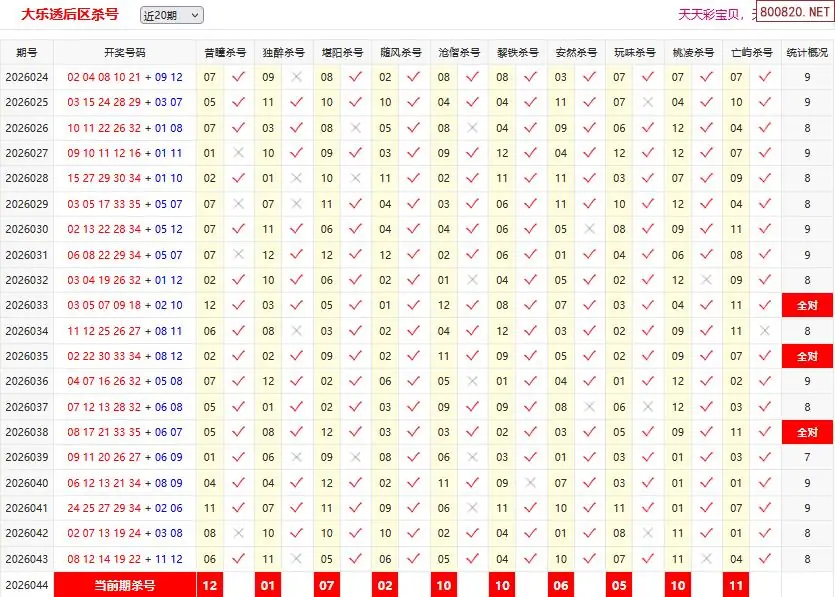This screenshot has width=835, height=597.
Task: Click the 天天彩宝贝 marquee text
Action: click(x=710, y=15)
